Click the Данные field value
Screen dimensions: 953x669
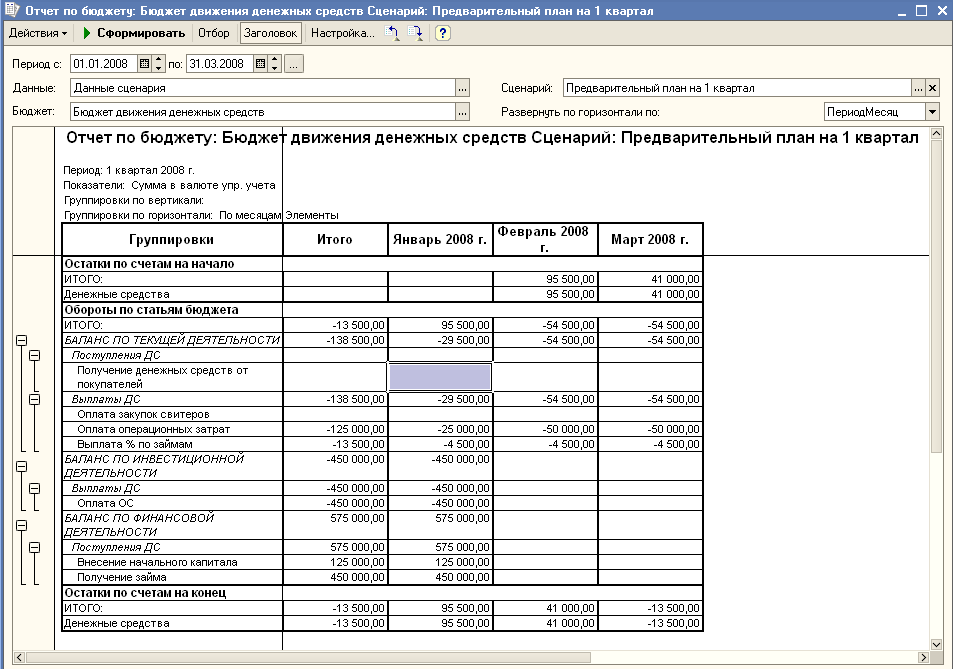click(263, 88)
